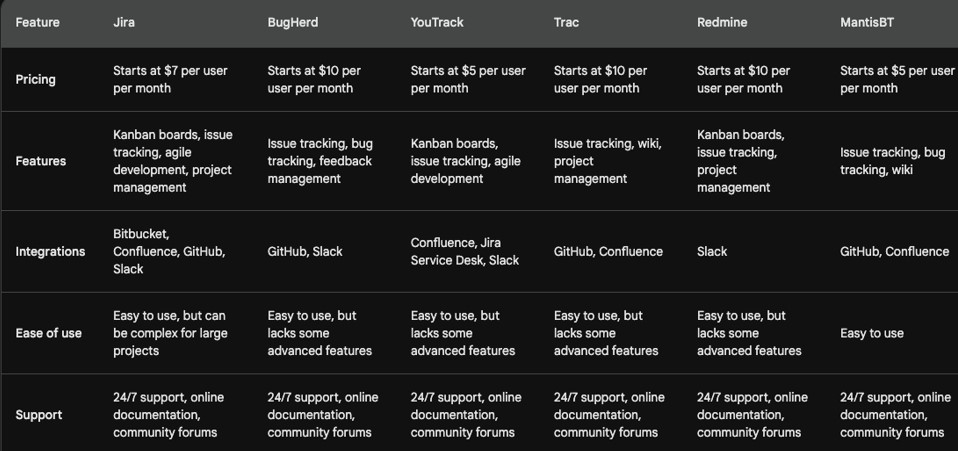Click BugHerd's GitHub, Slack integrations cell
958x451 pixels.
[305, 252]
